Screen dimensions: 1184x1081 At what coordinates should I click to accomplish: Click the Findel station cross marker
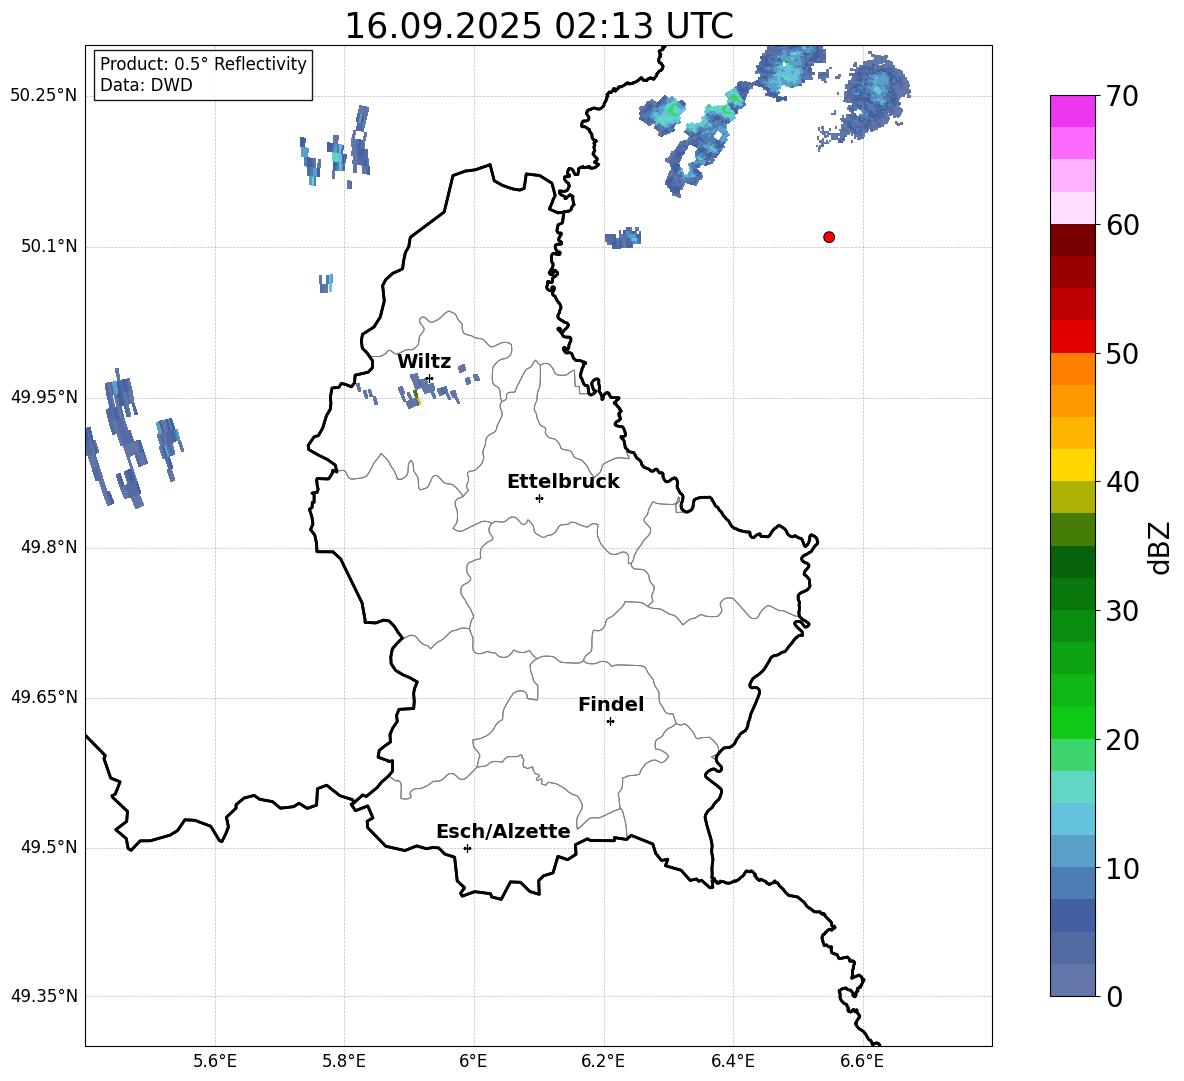610,722
